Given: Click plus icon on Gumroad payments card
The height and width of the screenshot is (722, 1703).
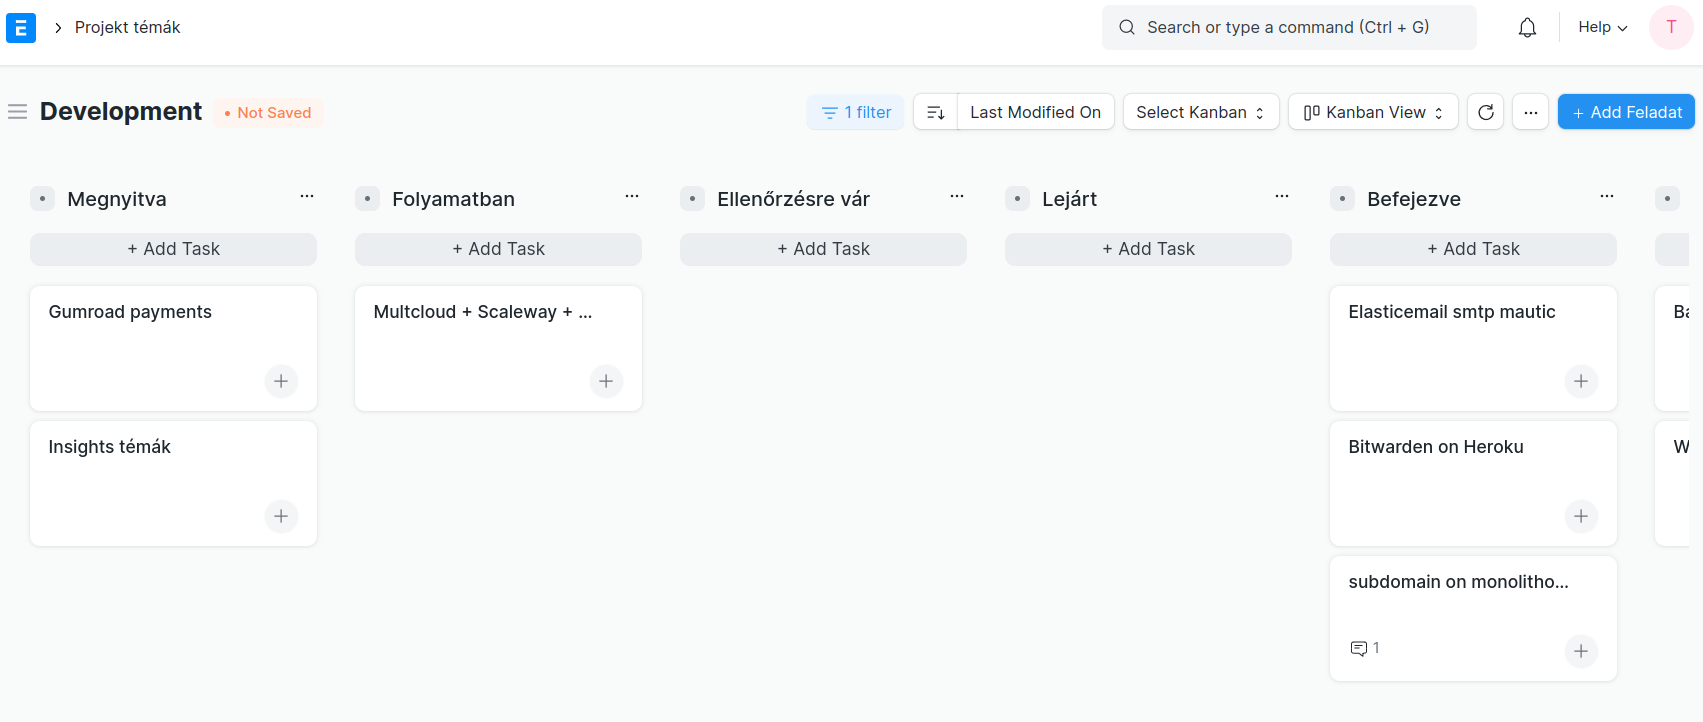Looking at the screenshot, I should [281, 381].
